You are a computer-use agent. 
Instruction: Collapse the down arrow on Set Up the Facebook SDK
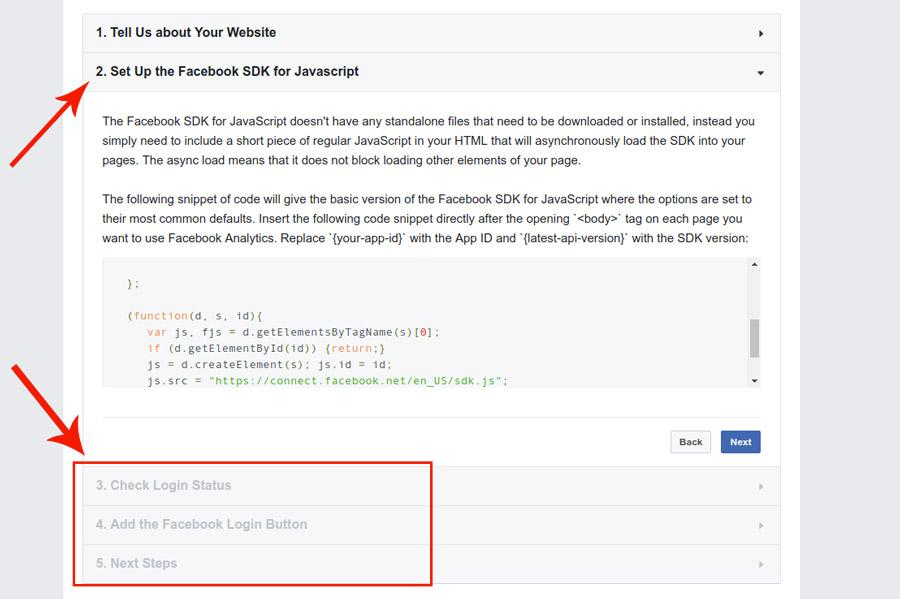tap(761, 73)
